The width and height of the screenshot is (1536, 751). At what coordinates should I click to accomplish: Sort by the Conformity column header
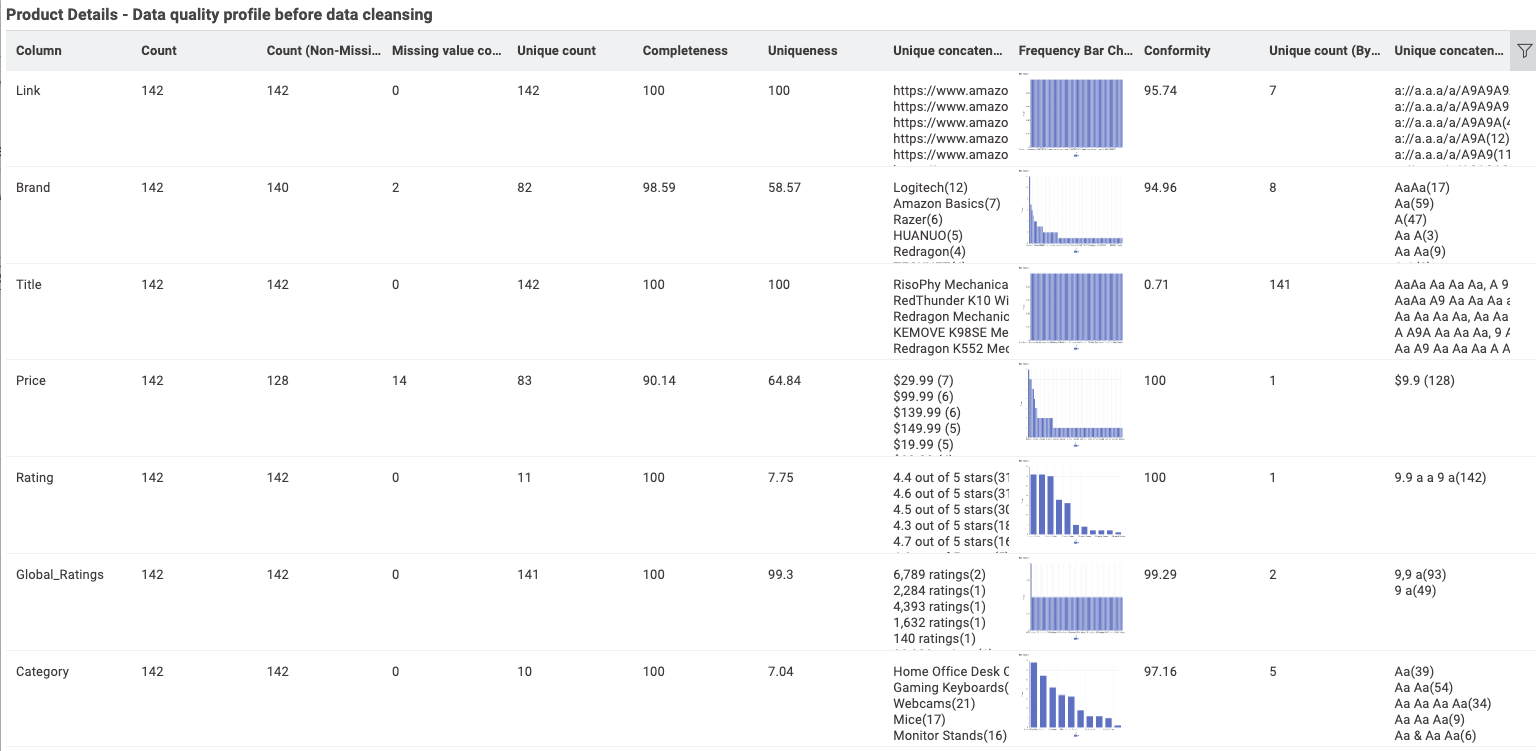click(1177, 51)
